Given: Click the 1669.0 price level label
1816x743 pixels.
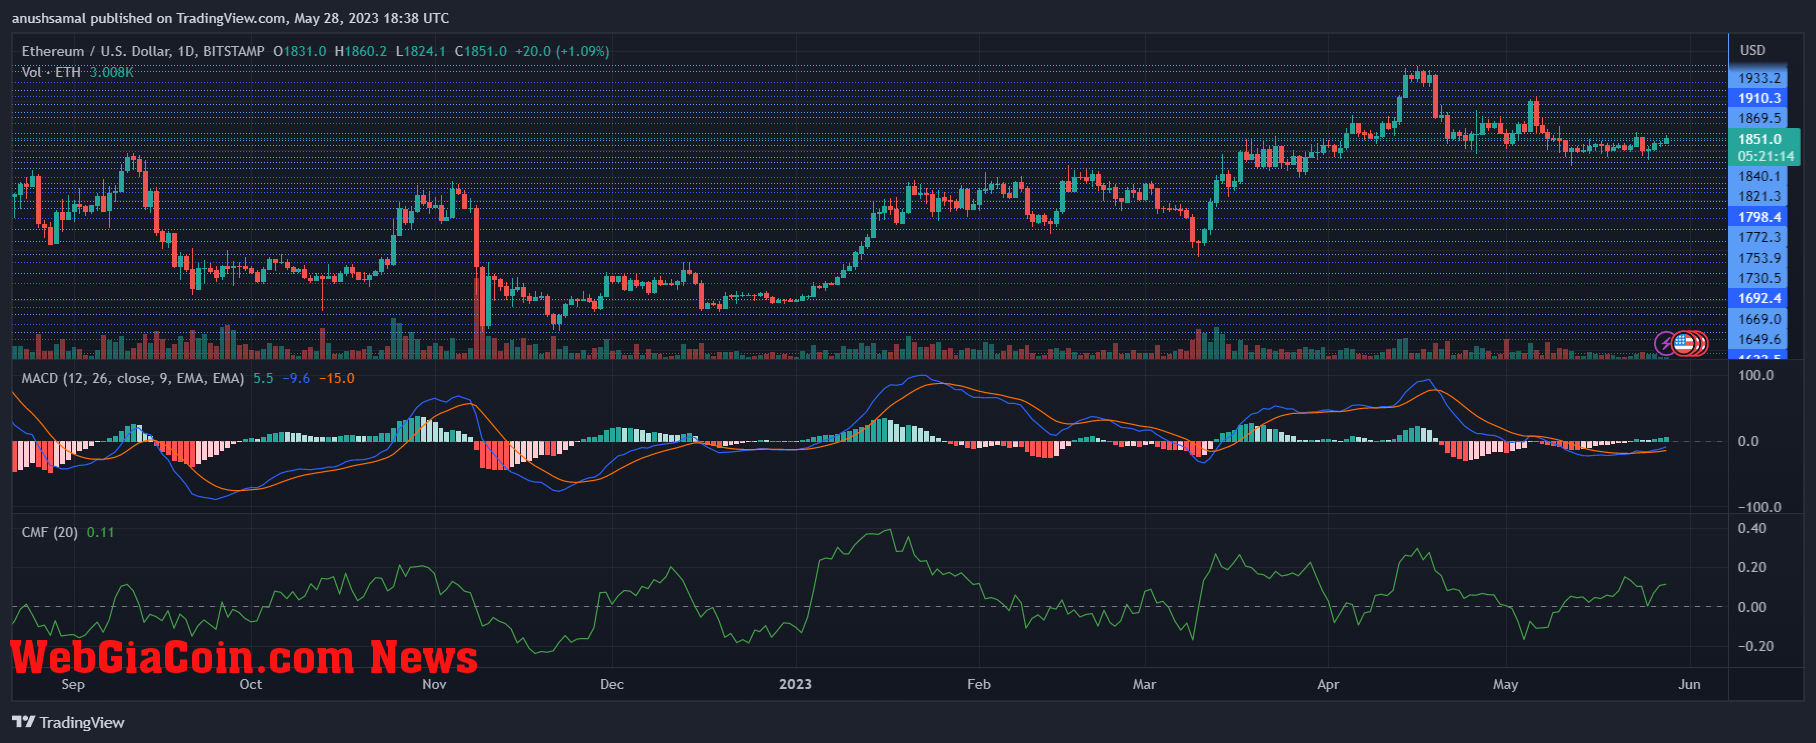Looking at the screenshot, I should (x=1759, y=319).
